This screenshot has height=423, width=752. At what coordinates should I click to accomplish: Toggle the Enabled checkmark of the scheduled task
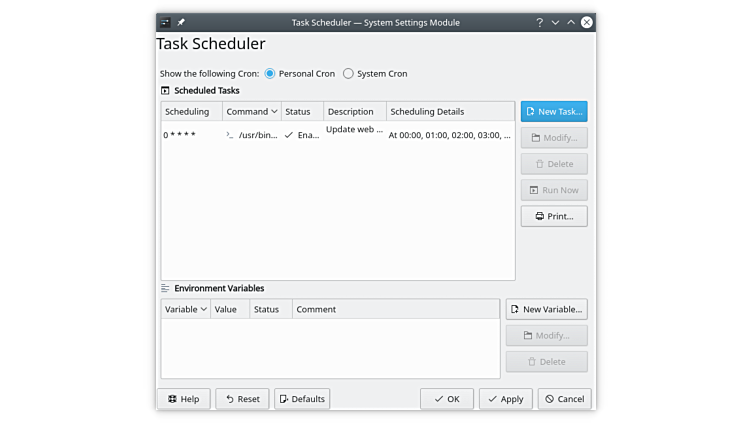(x=289, y=134)
